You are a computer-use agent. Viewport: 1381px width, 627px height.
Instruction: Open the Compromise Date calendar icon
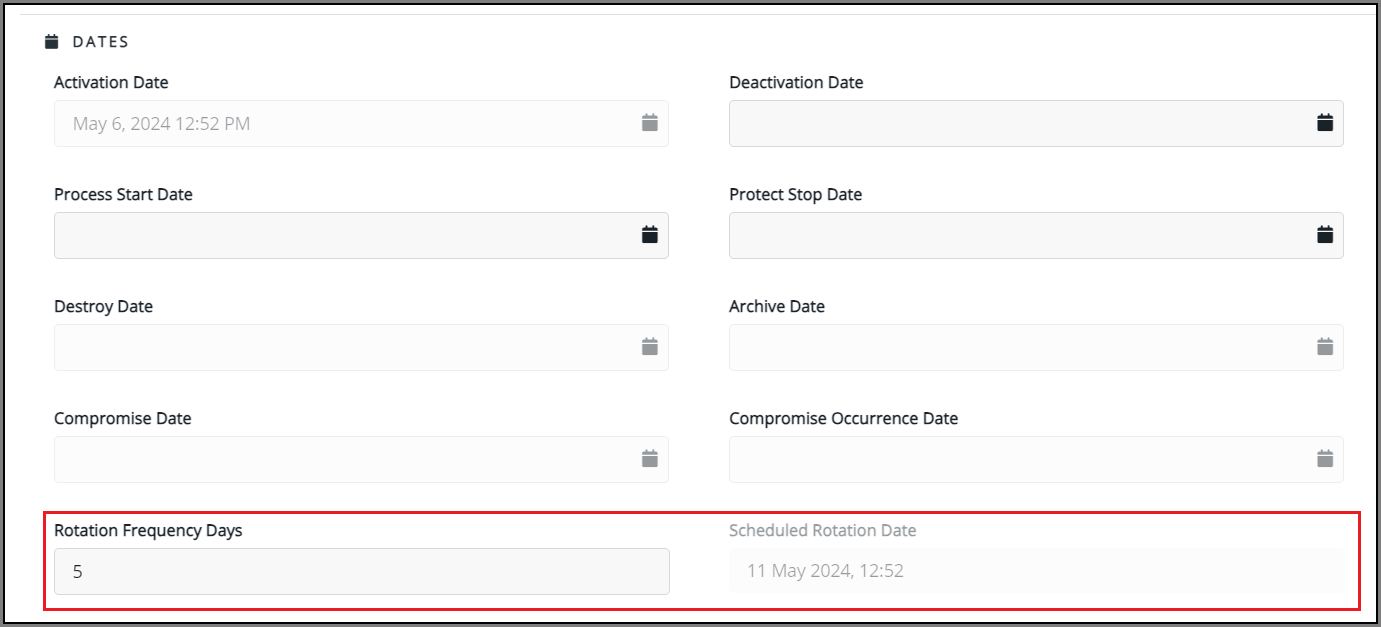[649, 459]
